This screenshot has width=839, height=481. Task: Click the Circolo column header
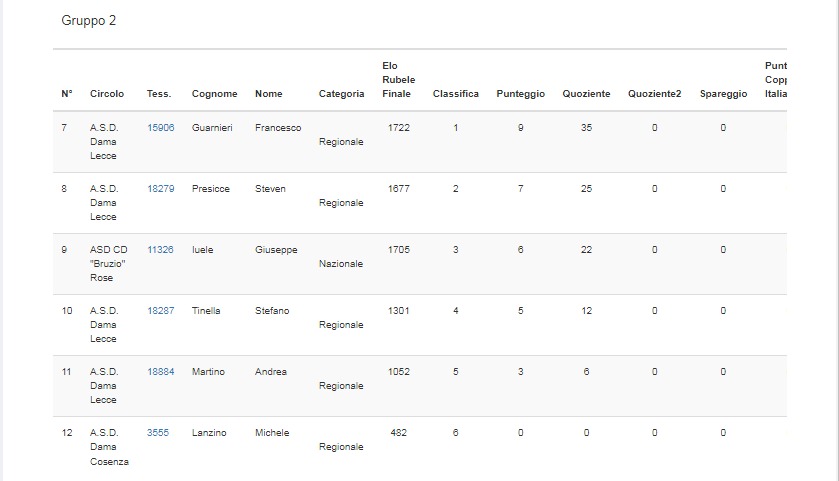(x=107, y=94)
